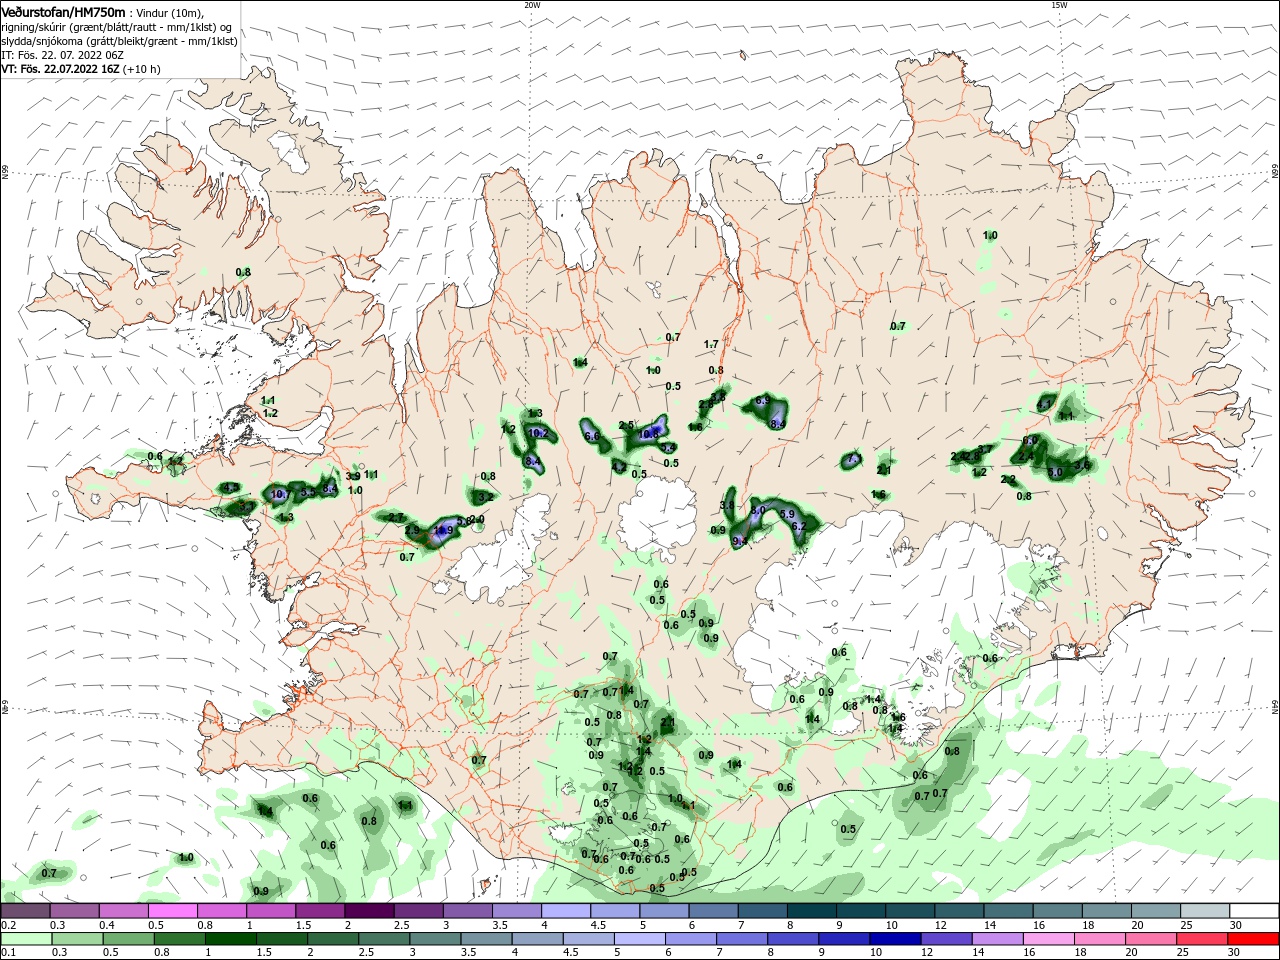Click the Veðurstofan/HM750m map title
This screenshot has height=960, width=1280.
tap(63, 11)
